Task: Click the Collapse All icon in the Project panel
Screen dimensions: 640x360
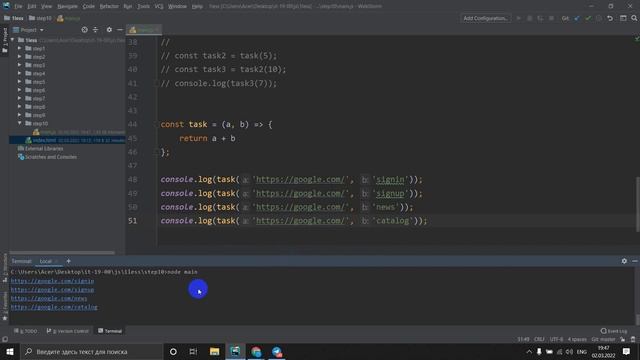Action: coord(96,30)
